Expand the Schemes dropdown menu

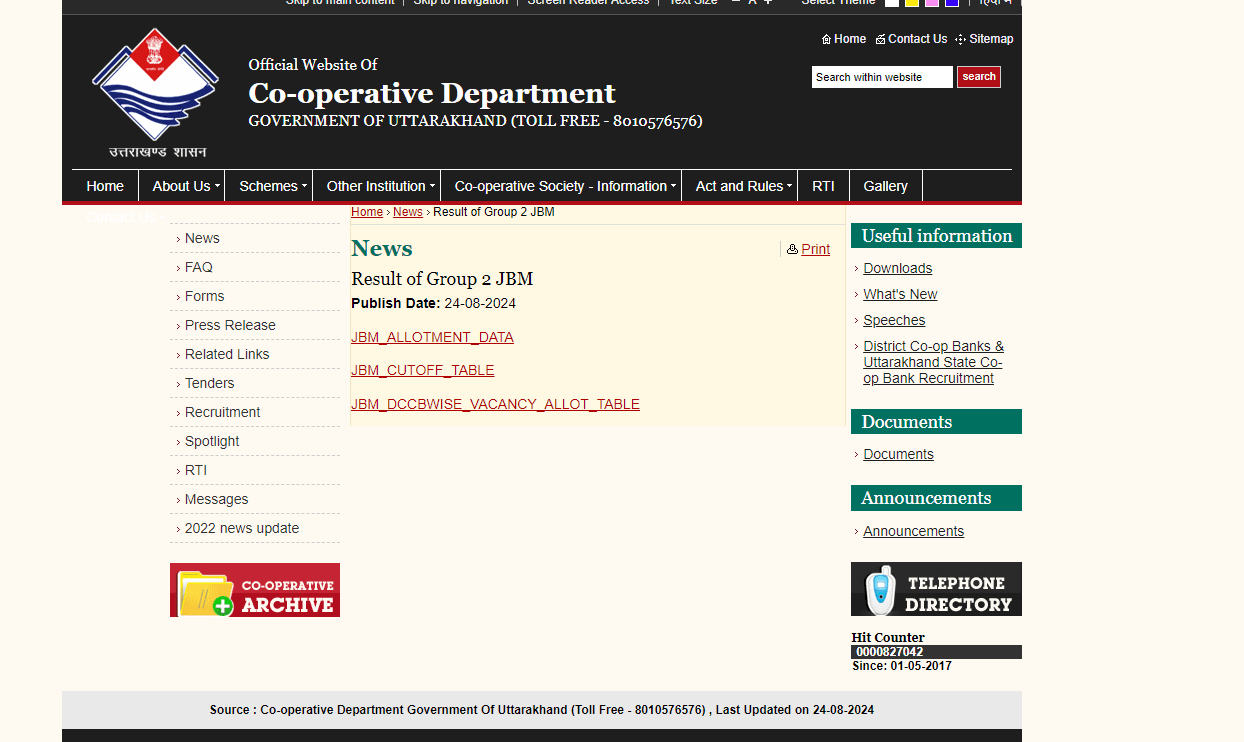pyautogui.click(x=268, y=186)
